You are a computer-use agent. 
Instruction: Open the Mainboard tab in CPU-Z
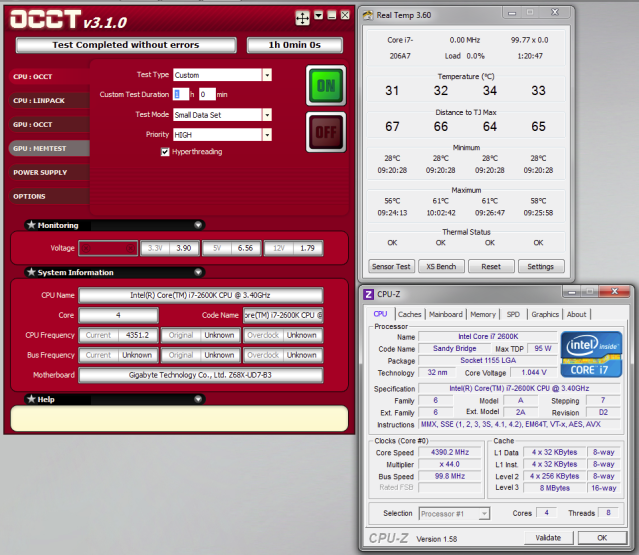(x=446, y=314)
